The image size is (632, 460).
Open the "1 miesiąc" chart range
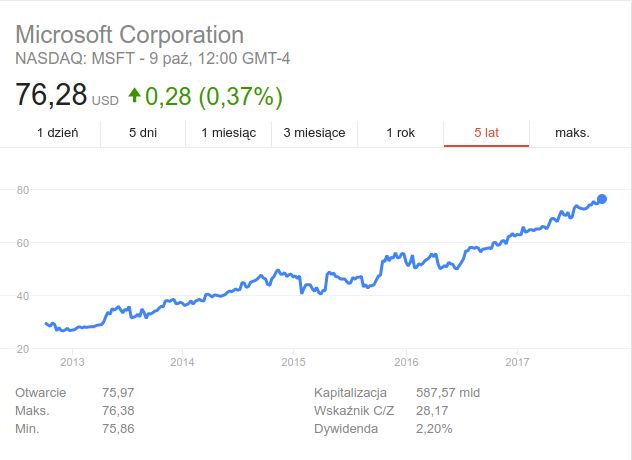click(x=229, y=132)
